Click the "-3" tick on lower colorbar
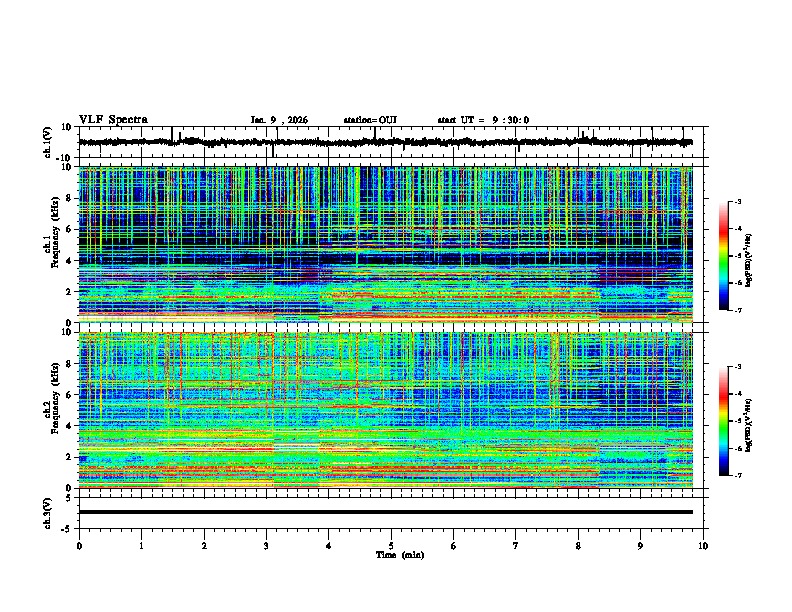Viewport: 792px width, 612px height. 738,367
